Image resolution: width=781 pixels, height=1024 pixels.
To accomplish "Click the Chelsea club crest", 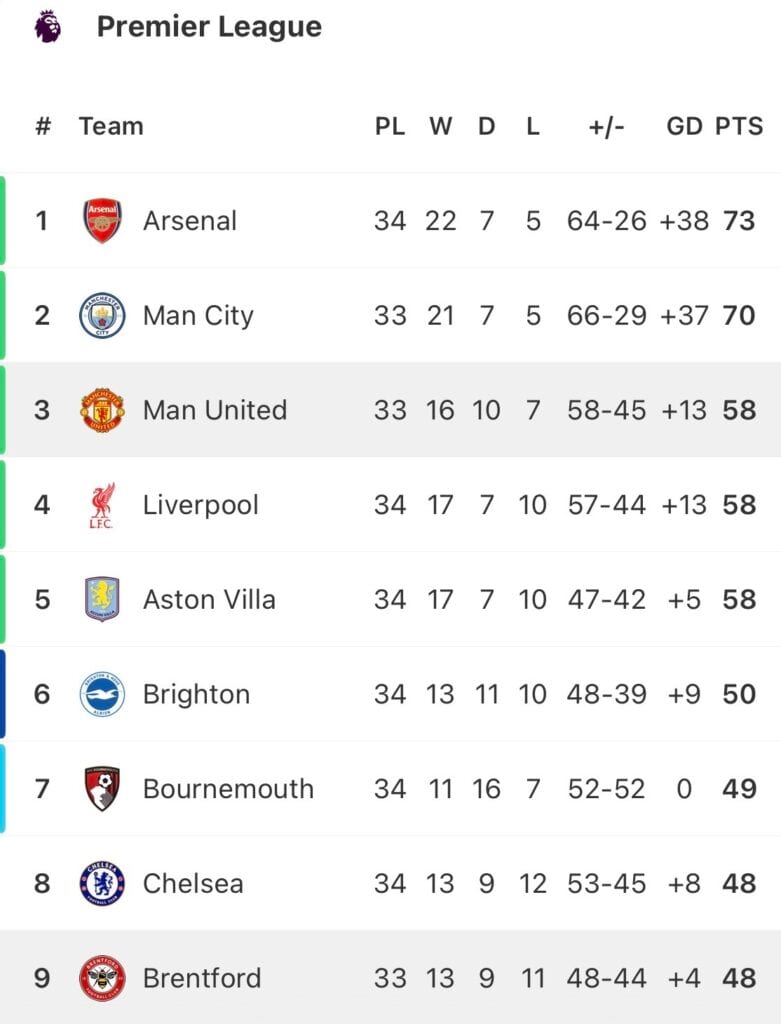I will pyautogui.click(x=102, y=884).
